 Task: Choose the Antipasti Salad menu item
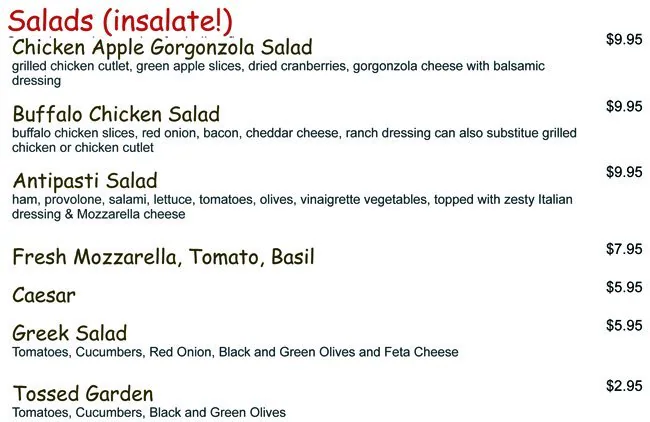tap(85, 180)
